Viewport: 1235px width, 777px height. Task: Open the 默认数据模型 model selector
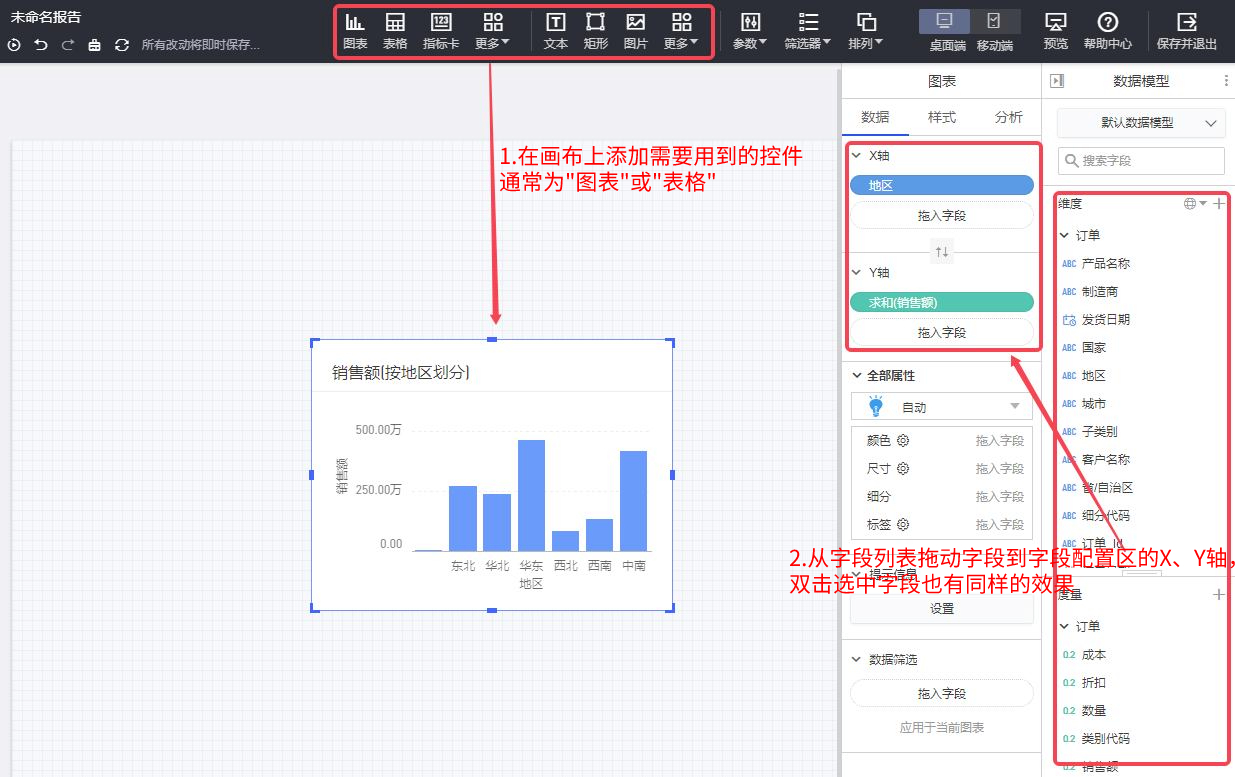1141,123
